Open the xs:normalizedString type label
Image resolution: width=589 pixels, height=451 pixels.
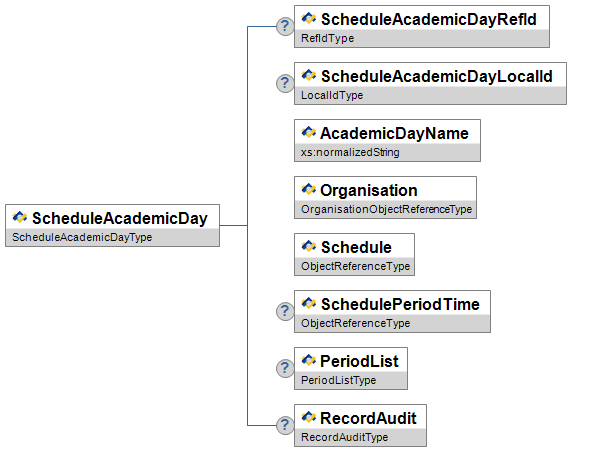(x=350, y=152)
